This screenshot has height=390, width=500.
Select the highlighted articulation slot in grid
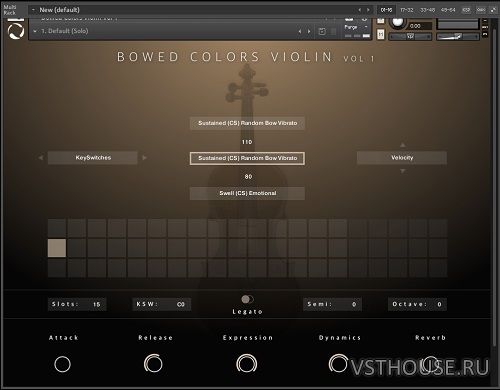pos(57,248)
